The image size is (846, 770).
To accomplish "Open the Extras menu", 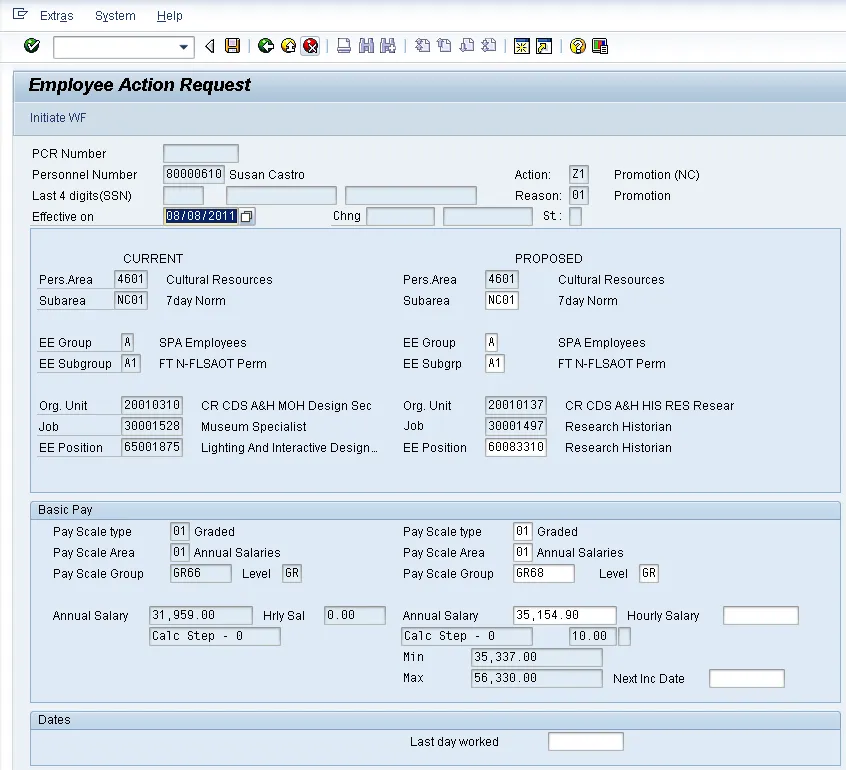I will (x=56, y=16).
